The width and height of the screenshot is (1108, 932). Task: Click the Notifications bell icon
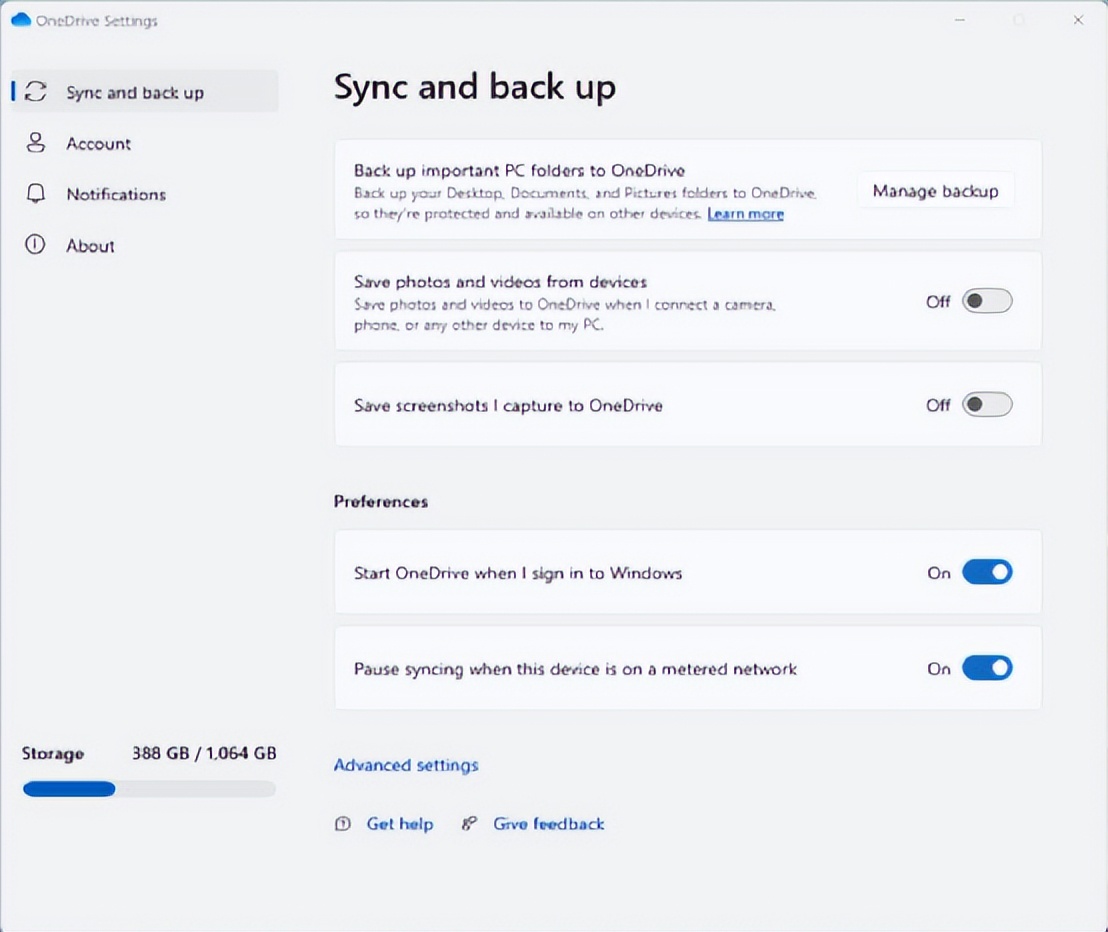[36, 194]
